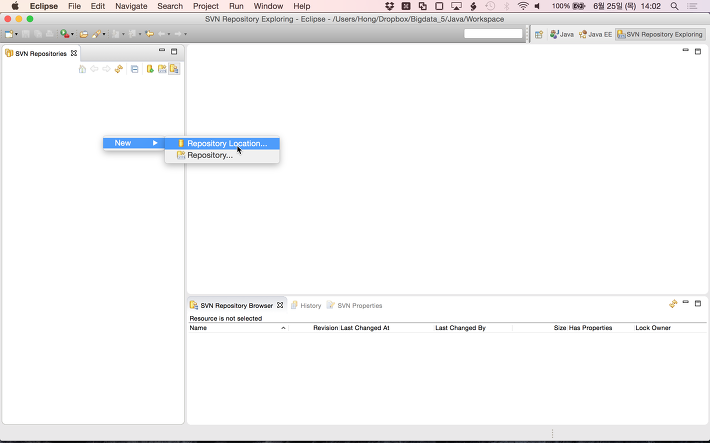Minimize the SVN Repository Browser panel
The image size is (710, 443).
[x=686, y=302]
